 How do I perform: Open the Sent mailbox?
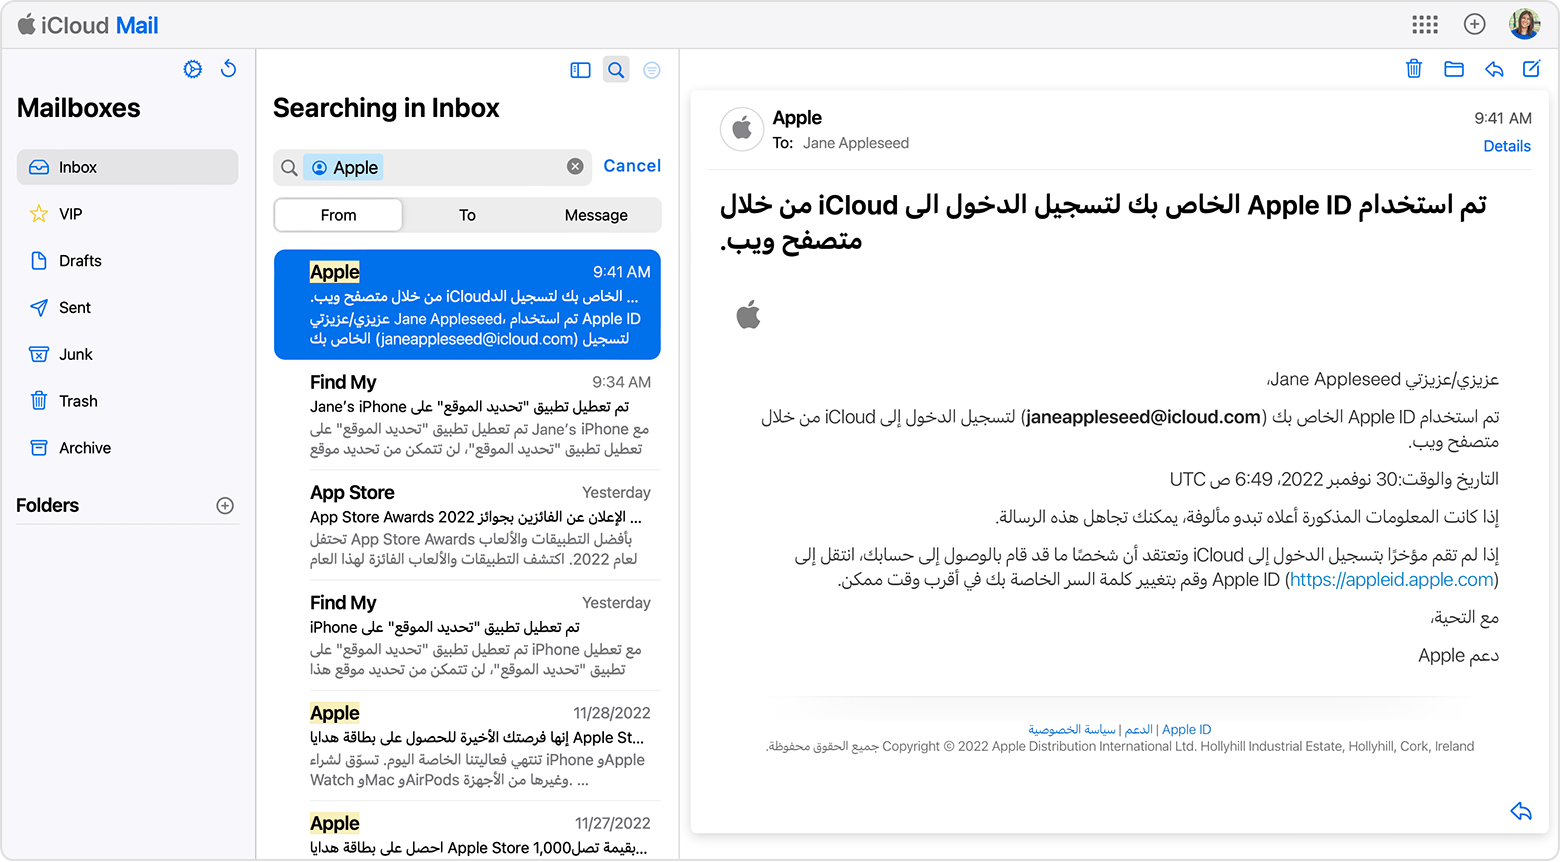click(127, 308)
